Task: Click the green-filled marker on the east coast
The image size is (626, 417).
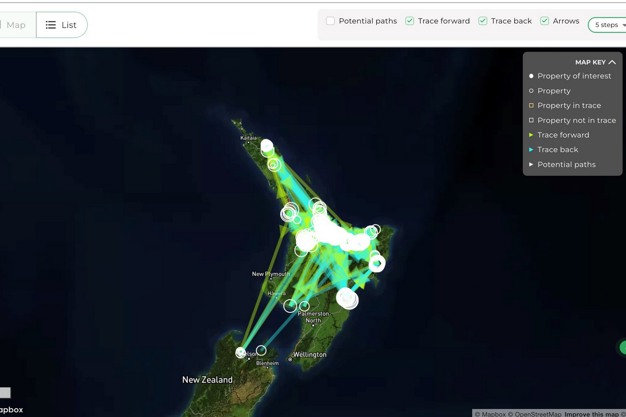Action: pos(377,264)
